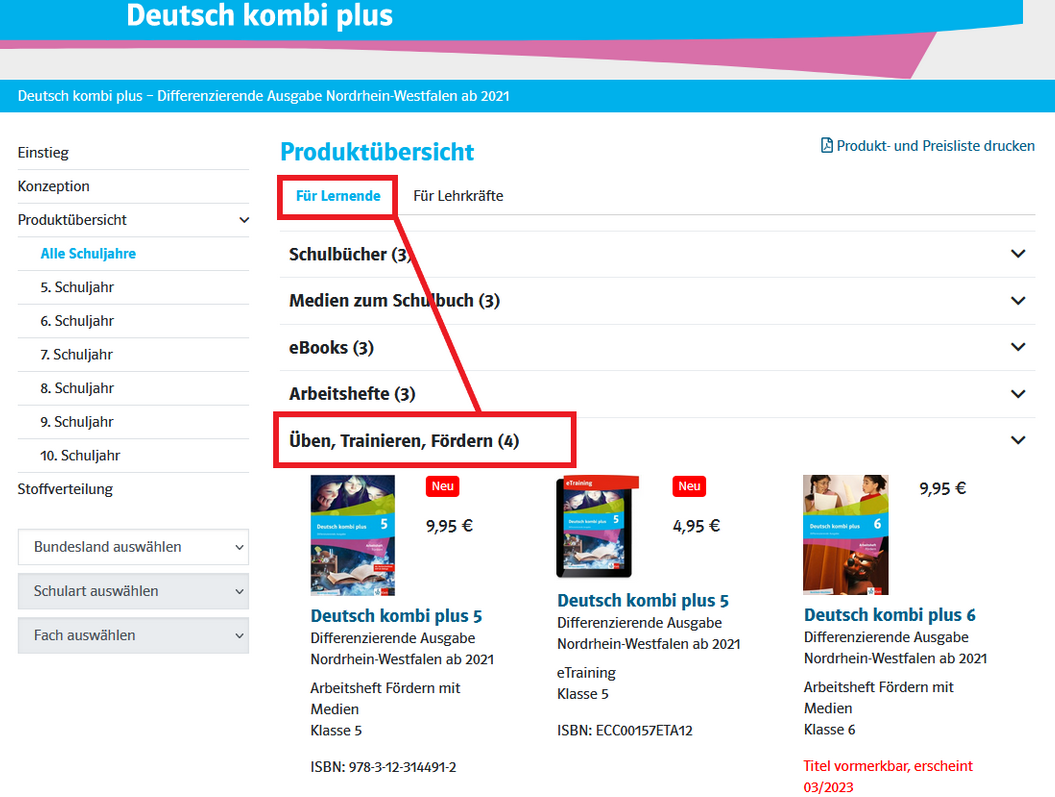Open the Schulart auswählen dropdown

pyautogui.click(x=133, y=591)
